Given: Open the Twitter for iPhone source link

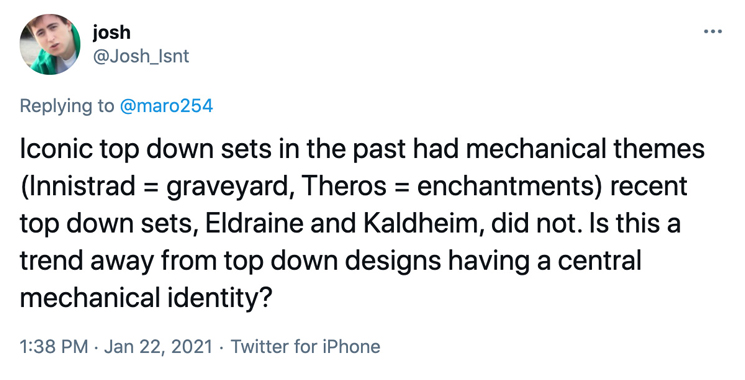Looking at the screenshot, I should (x=306, y=346).
